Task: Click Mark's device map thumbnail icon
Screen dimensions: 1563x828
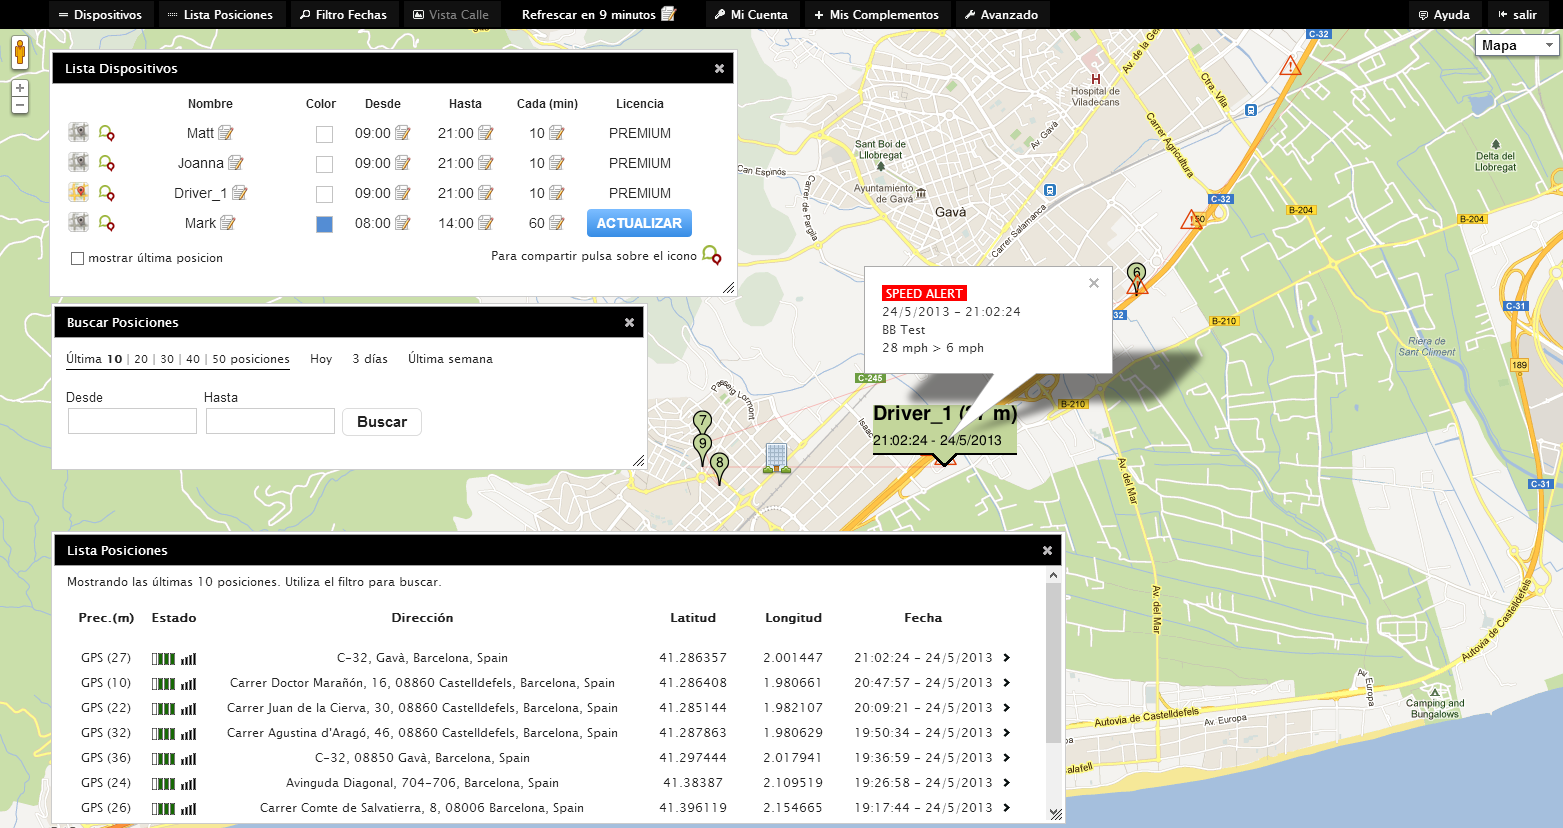Action: (x=78, y=222)
